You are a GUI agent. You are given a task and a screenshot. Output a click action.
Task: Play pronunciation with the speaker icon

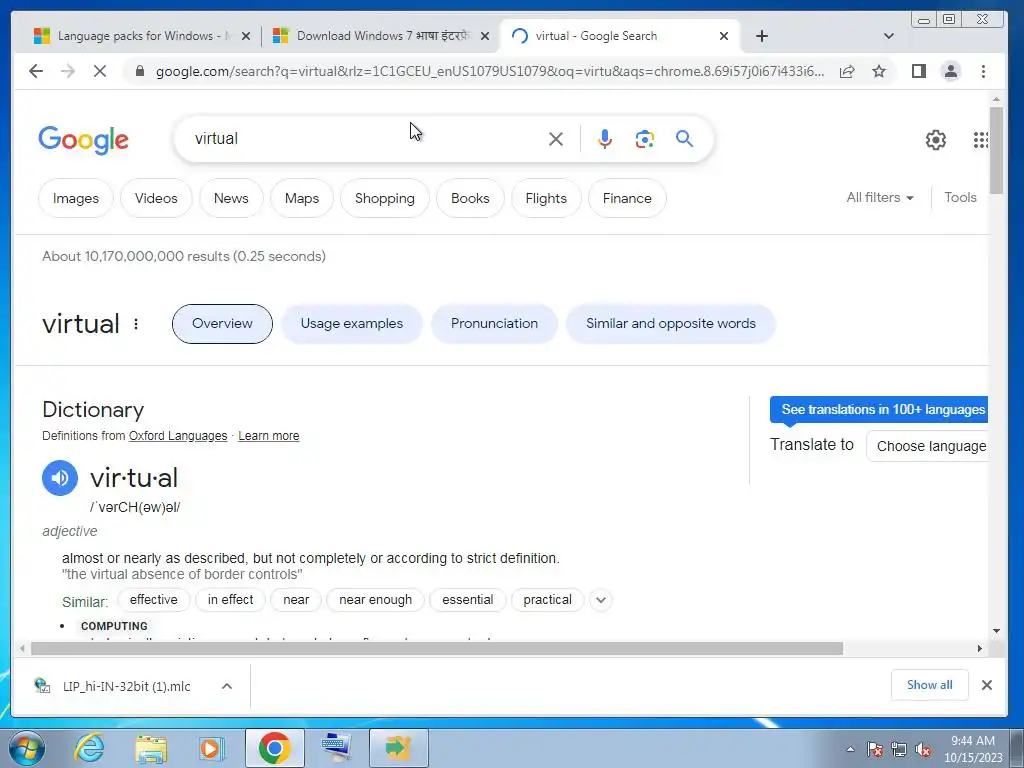click(x=60, y=478)
